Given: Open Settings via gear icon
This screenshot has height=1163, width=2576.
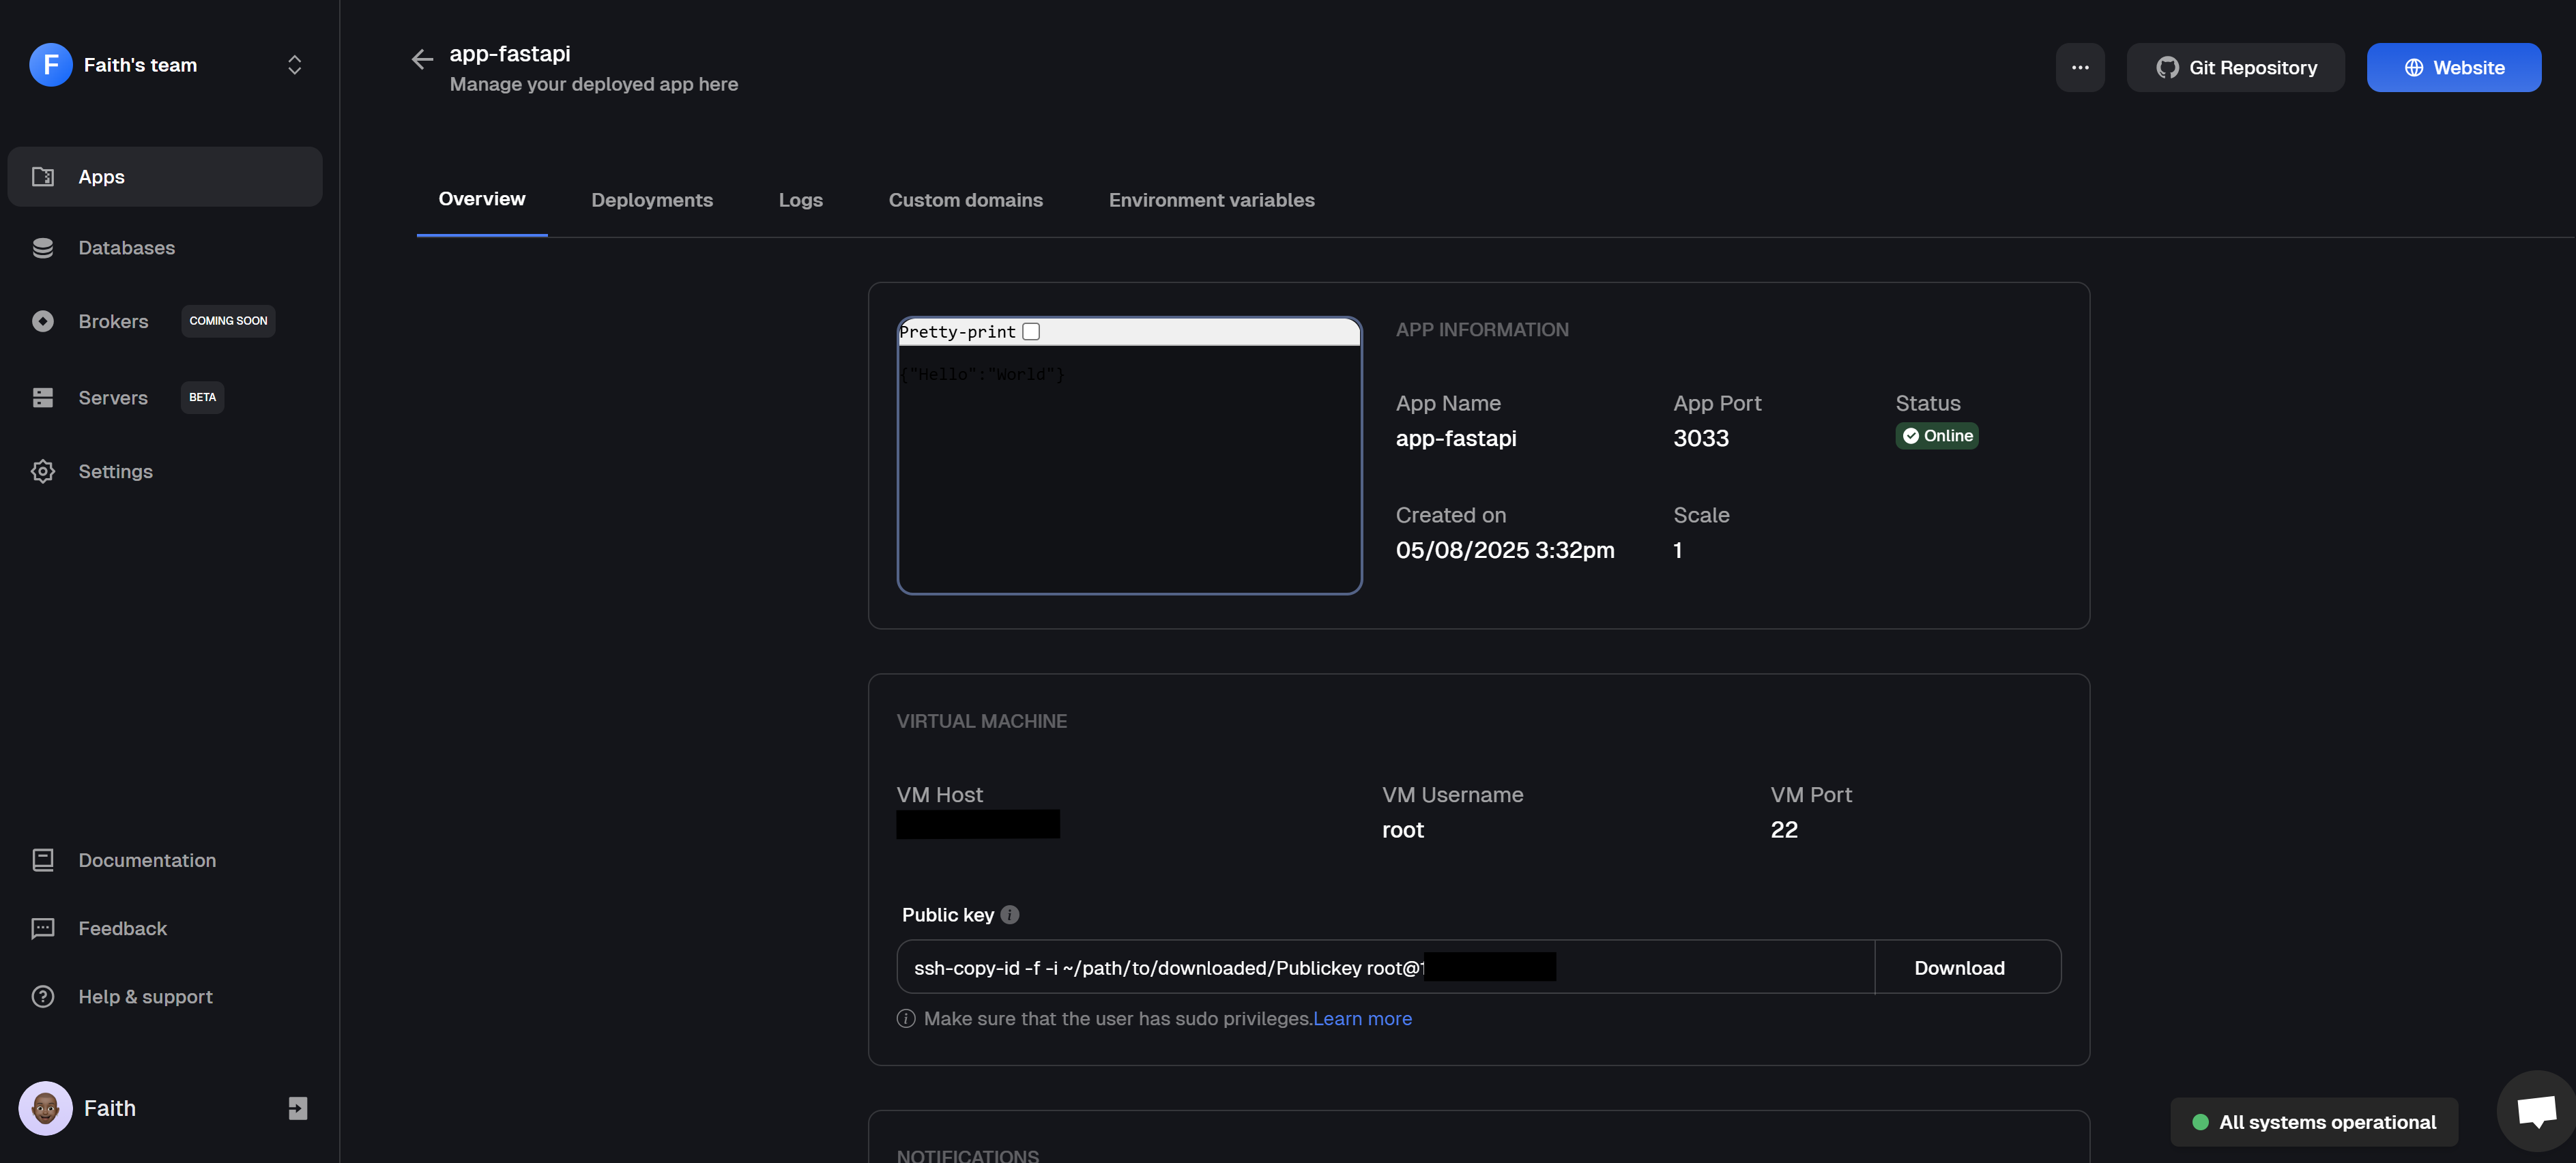Looking at the screenshot, I should point(43,471).
